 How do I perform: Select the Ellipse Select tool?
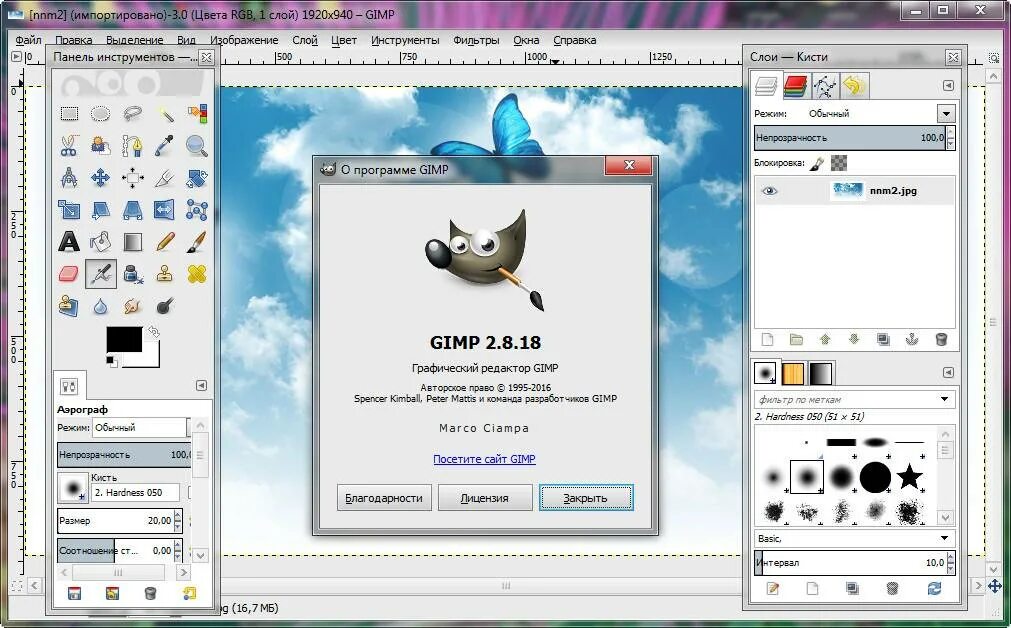click(101, 114)
